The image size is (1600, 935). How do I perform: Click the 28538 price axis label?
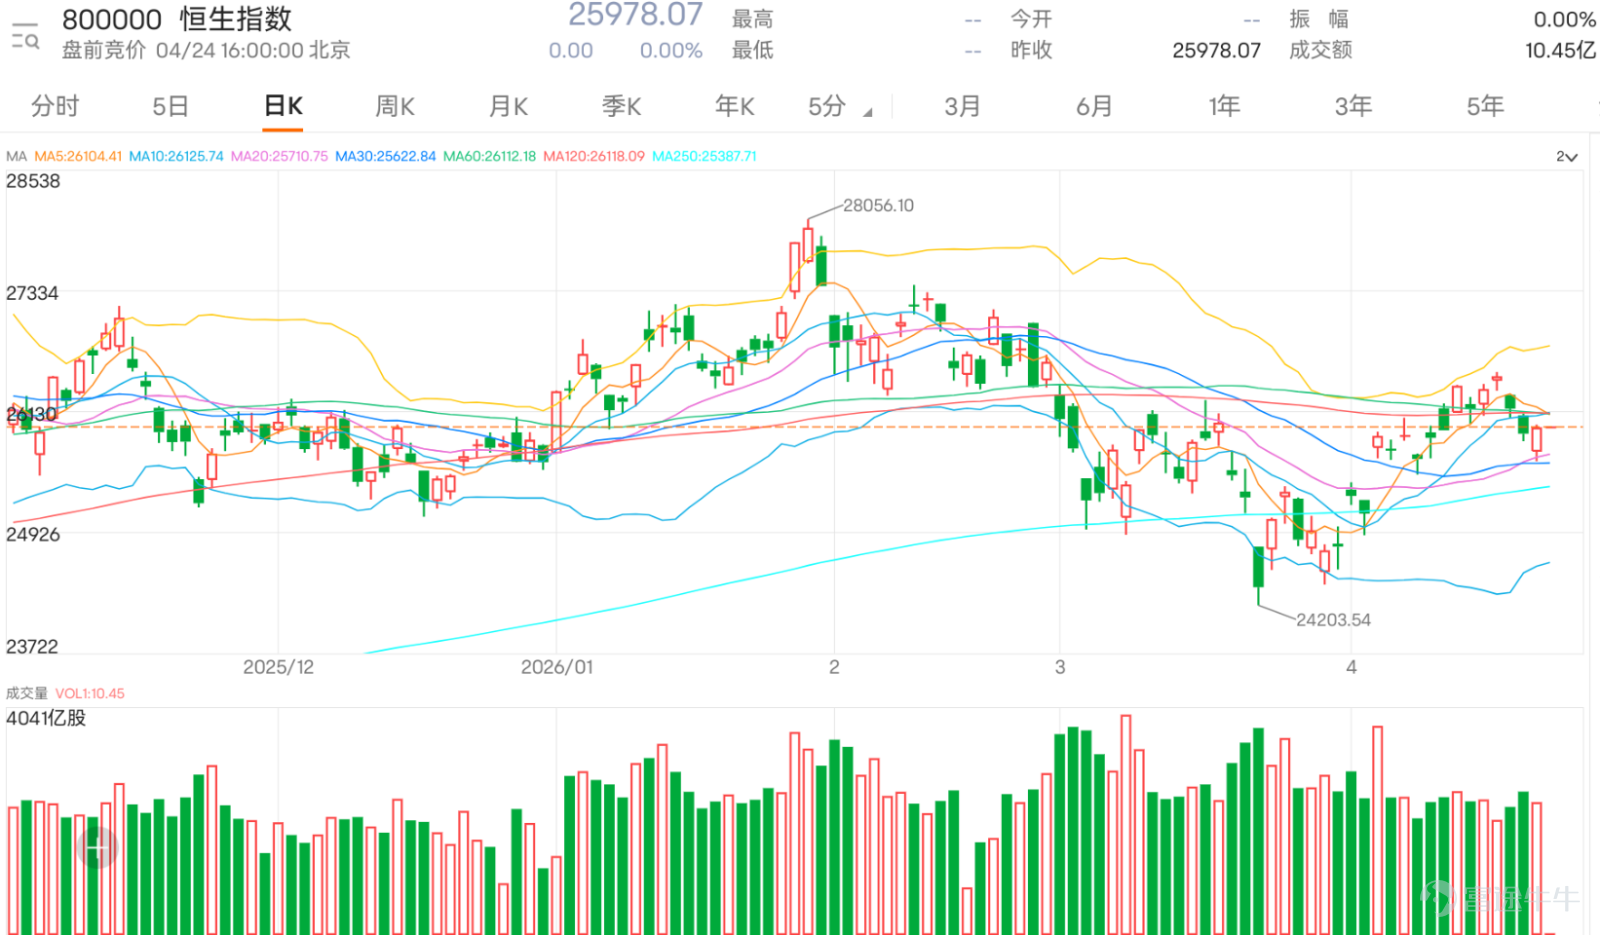coord(33,181)
